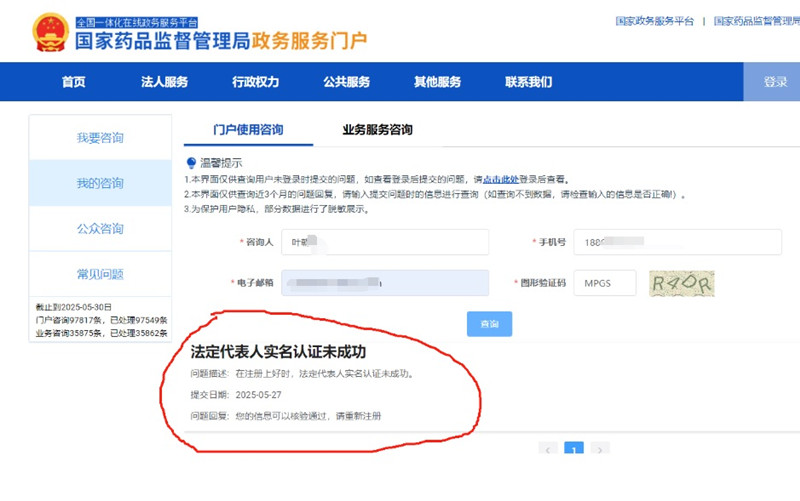Open the 行政权力 nav menu
Viewport: 800px width, 501px height.
pos(255,82)
